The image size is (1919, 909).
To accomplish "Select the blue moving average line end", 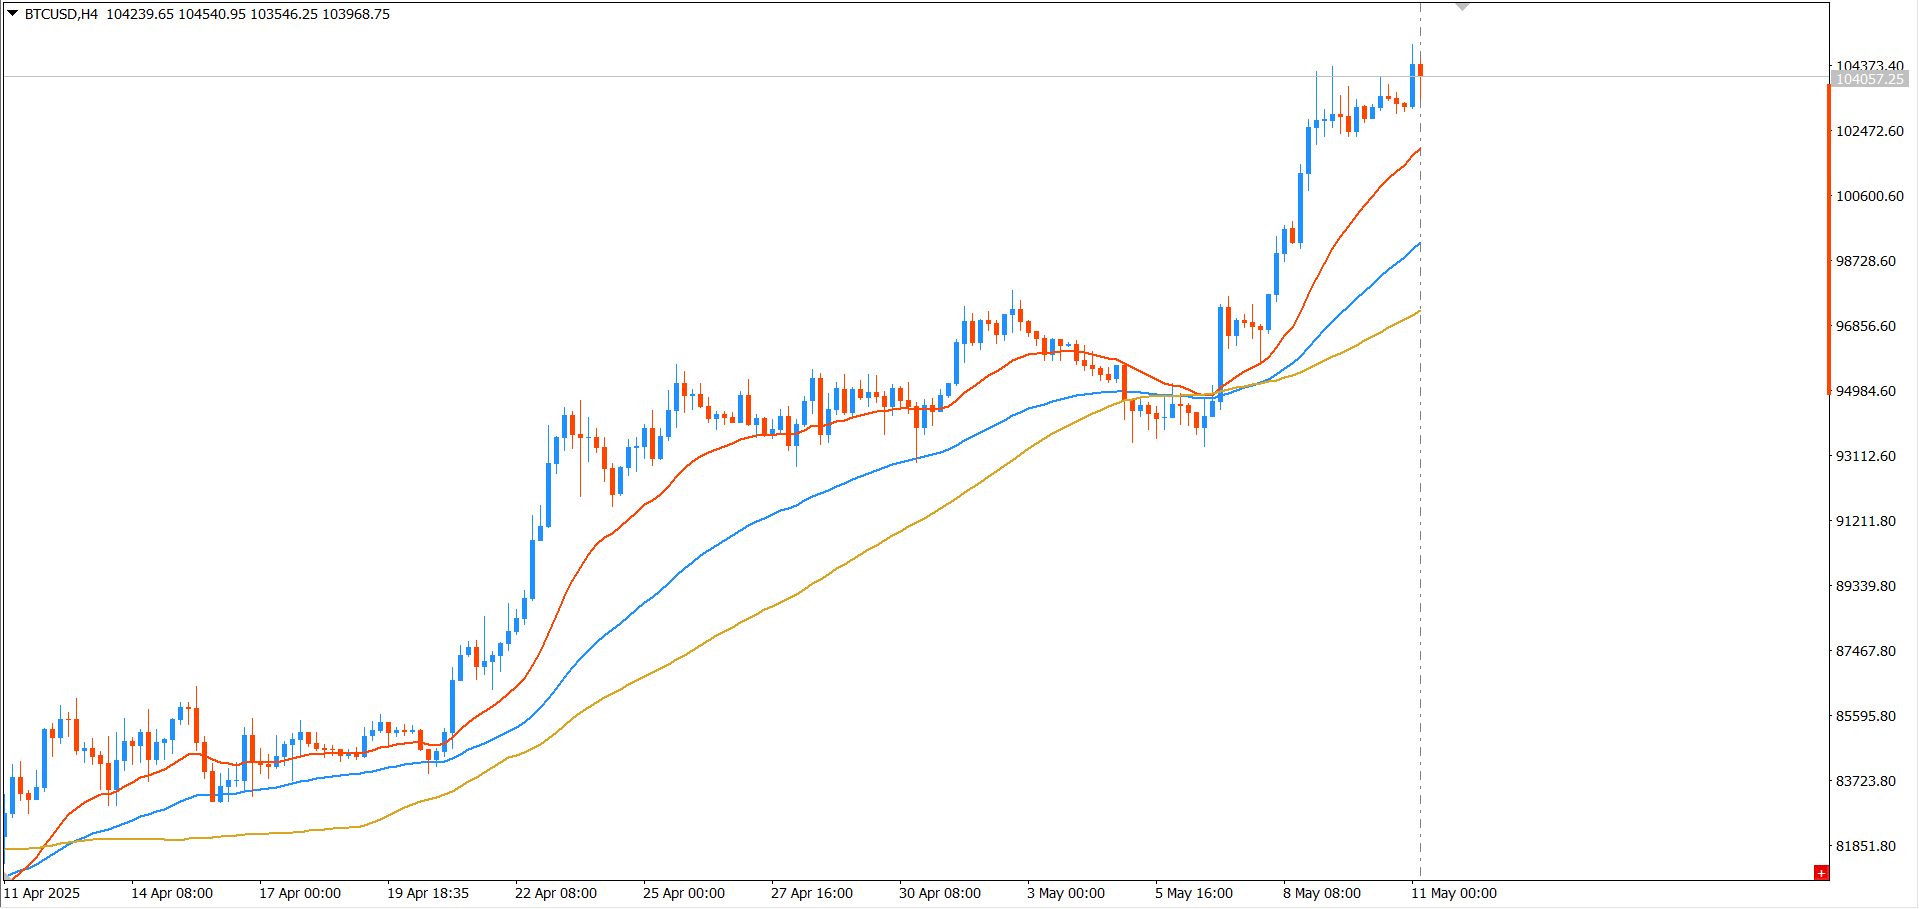I will [1419, 244].
